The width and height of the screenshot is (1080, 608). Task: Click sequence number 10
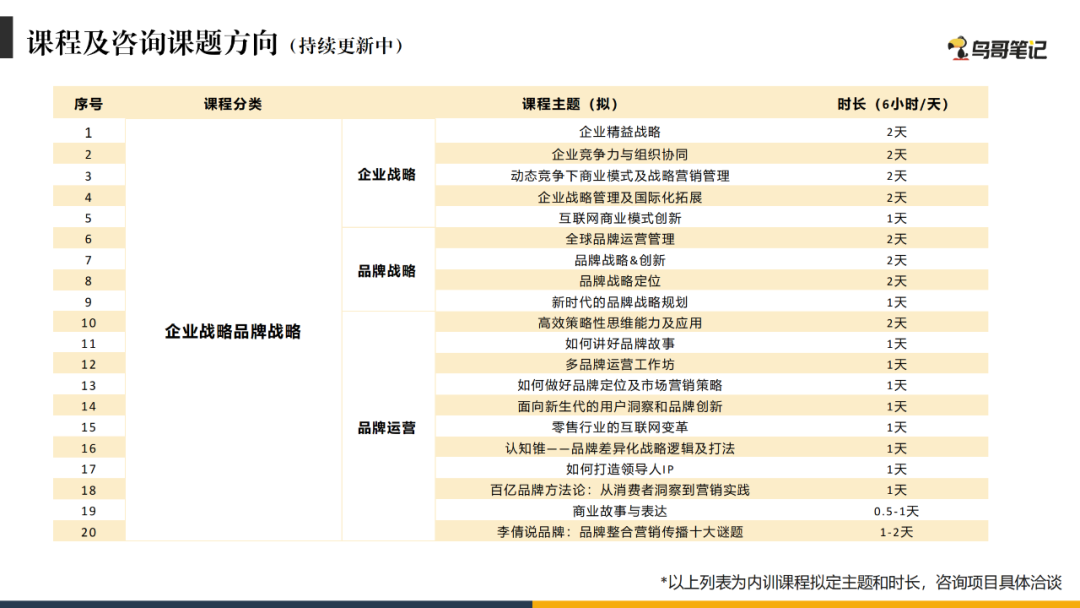88,323
